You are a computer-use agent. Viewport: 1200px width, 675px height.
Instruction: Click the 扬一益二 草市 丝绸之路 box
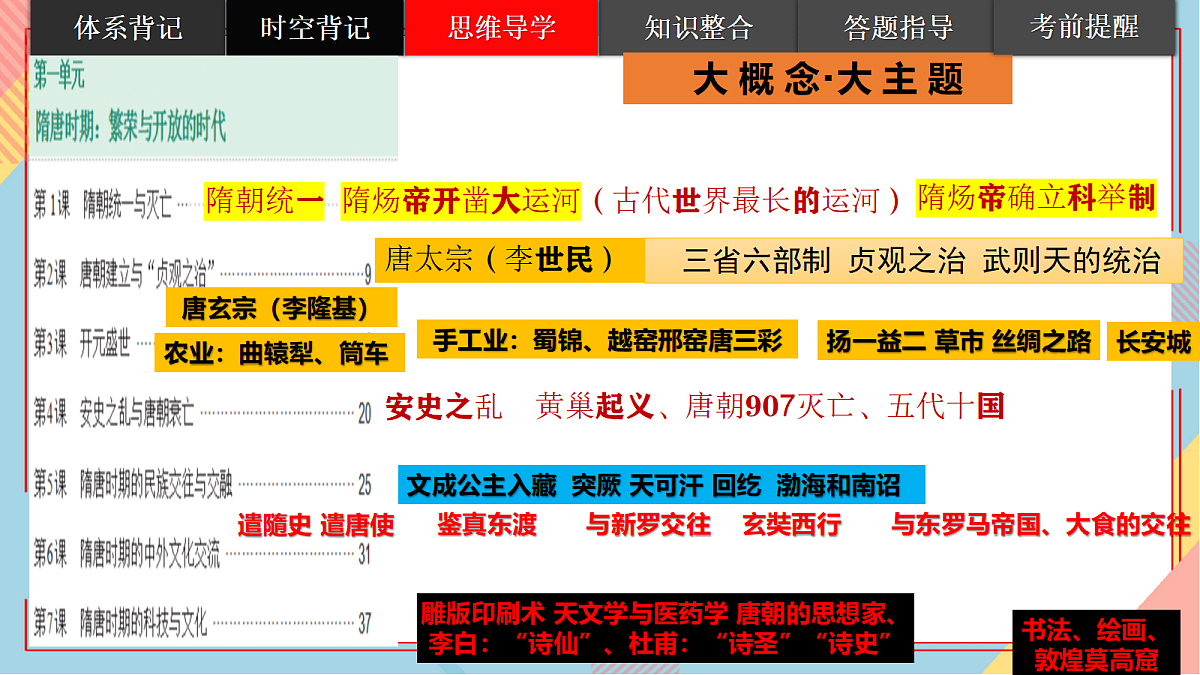[958, 341]
